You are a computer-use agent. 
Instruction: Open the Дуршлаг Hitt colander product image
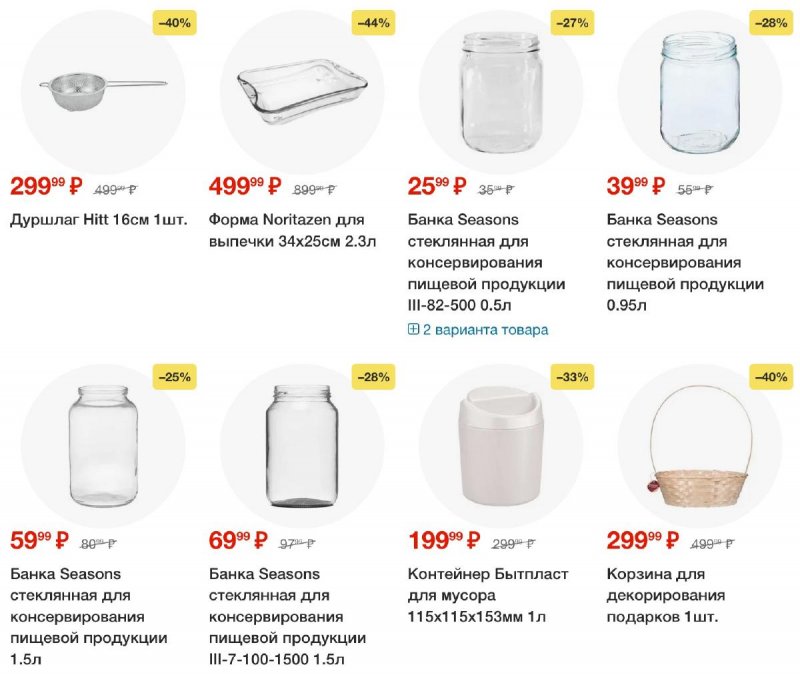click(103, 92)
